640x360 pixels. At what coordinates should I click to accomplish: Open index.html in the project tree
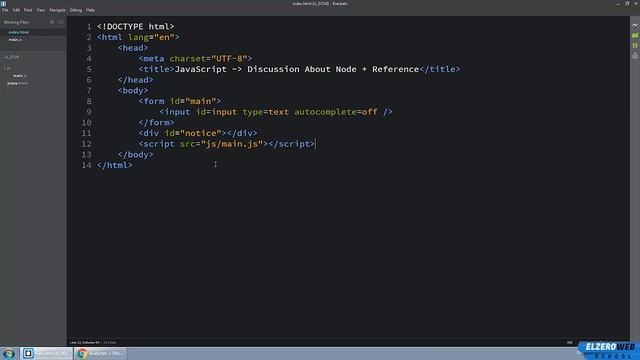[x=17, y=83]
